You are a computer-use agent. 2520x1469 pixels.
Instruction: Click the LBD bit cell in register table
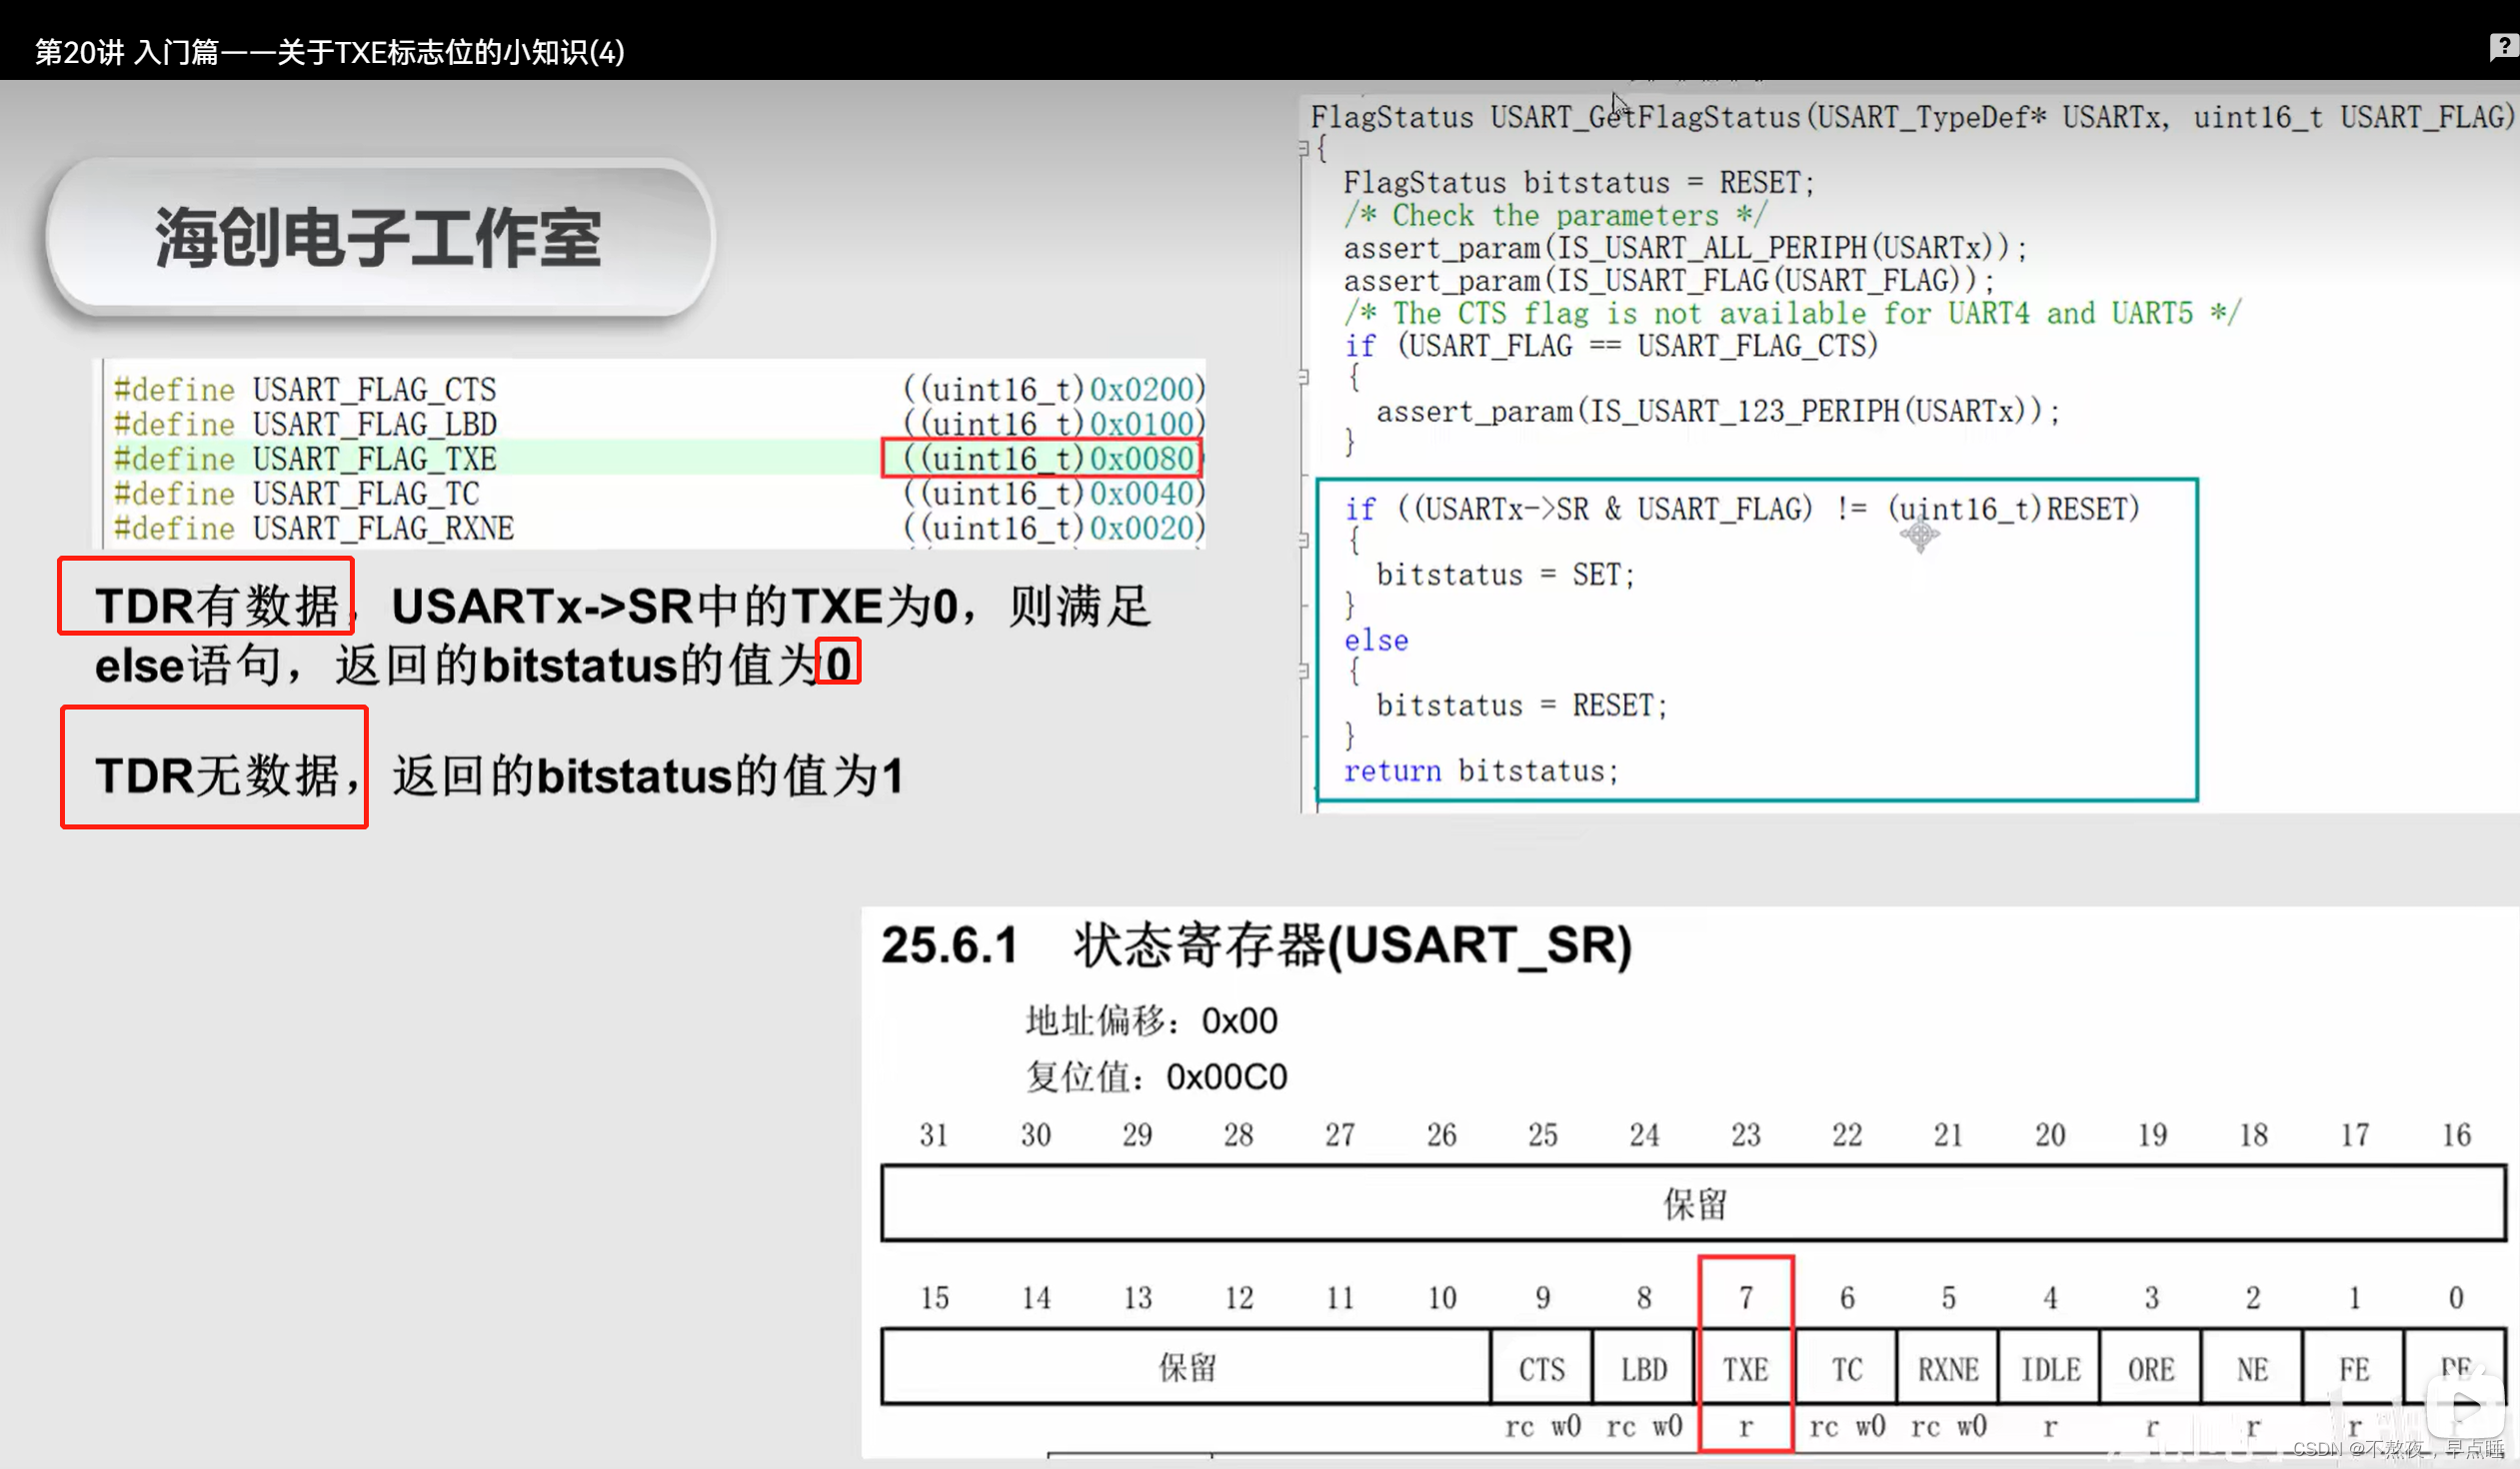point(1643,1367)
